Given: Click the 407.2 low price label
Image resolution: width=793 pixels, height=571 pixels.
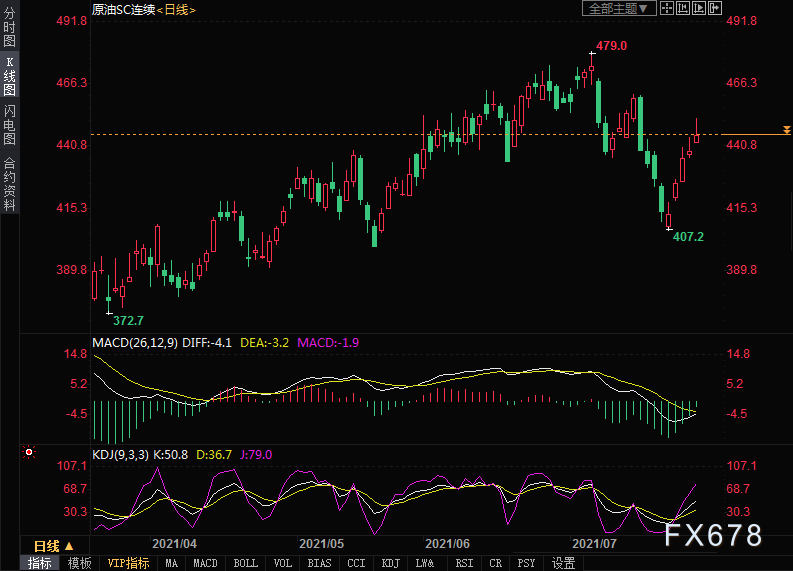Looking at the screenshot, I should pos(688,237).
